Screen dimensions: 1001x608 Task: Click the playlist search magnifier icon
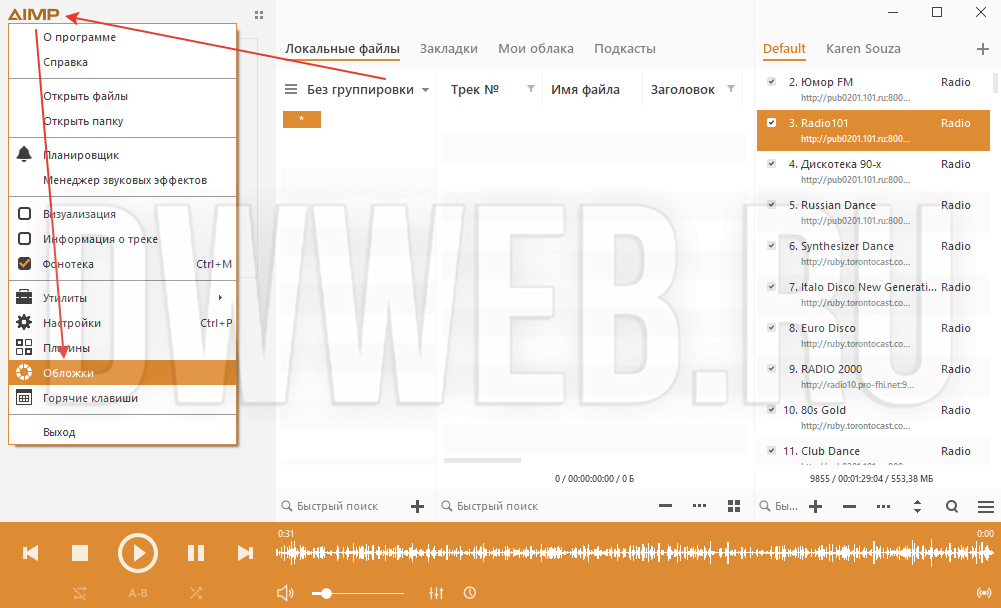pyautogui.click(x=952, y=506)
